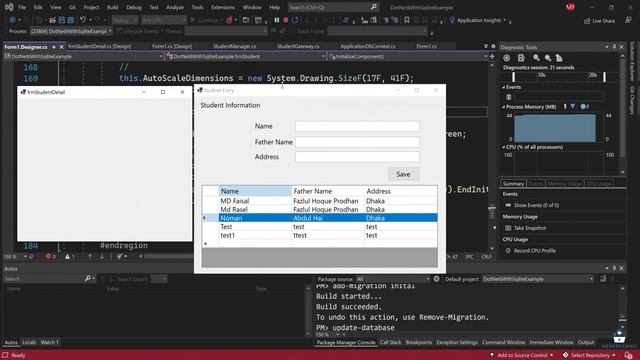Click the Bookmark icon in toolbar
This screenshot has width=640, height=360.
pyautogui.click(x=407, y=20)
